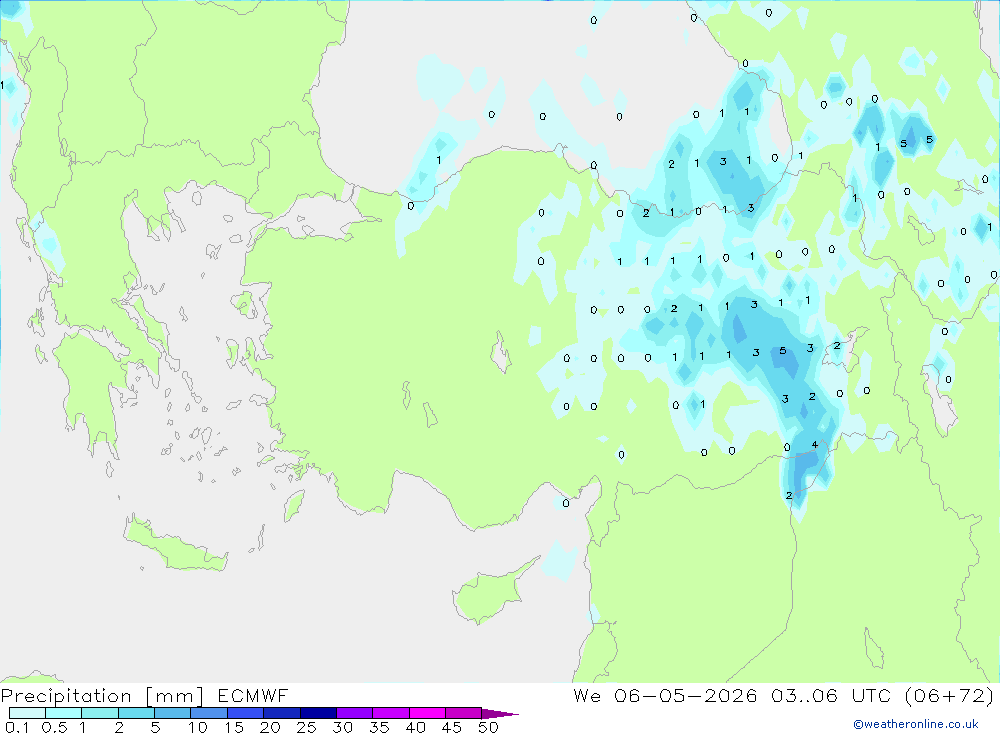Click the arrow tip at the legend end
Screen dimensions: 1000x733
[501, 714]
